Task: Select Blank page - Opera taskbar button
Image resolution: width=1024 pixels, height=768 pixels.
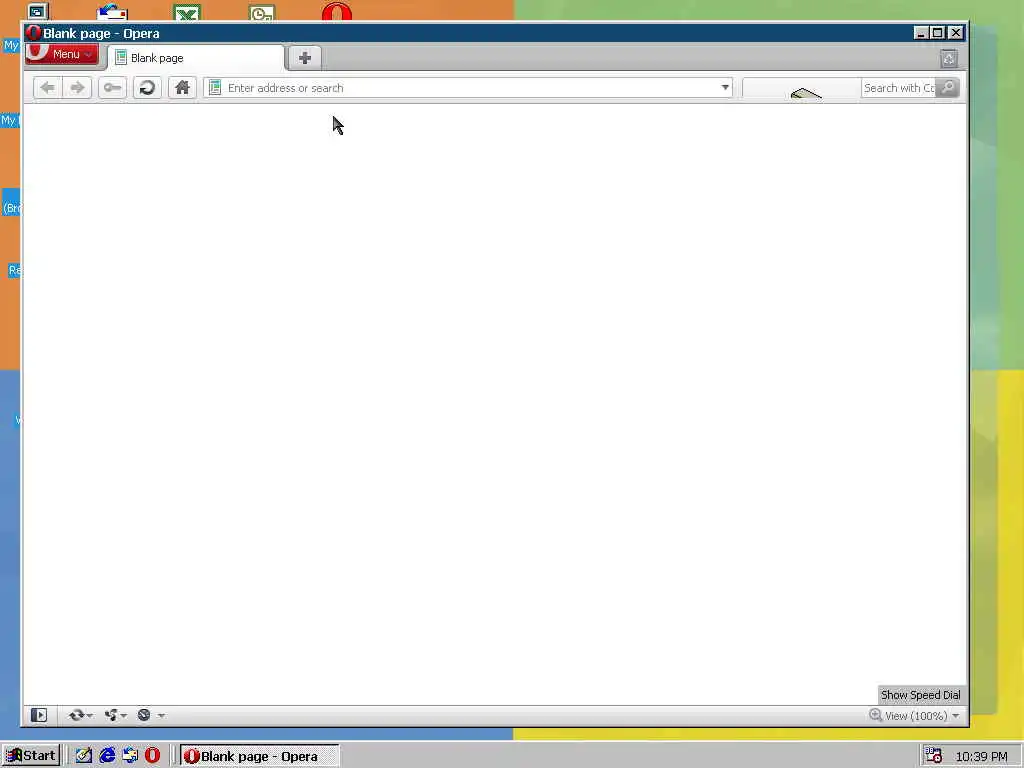Action: (259, 756)
